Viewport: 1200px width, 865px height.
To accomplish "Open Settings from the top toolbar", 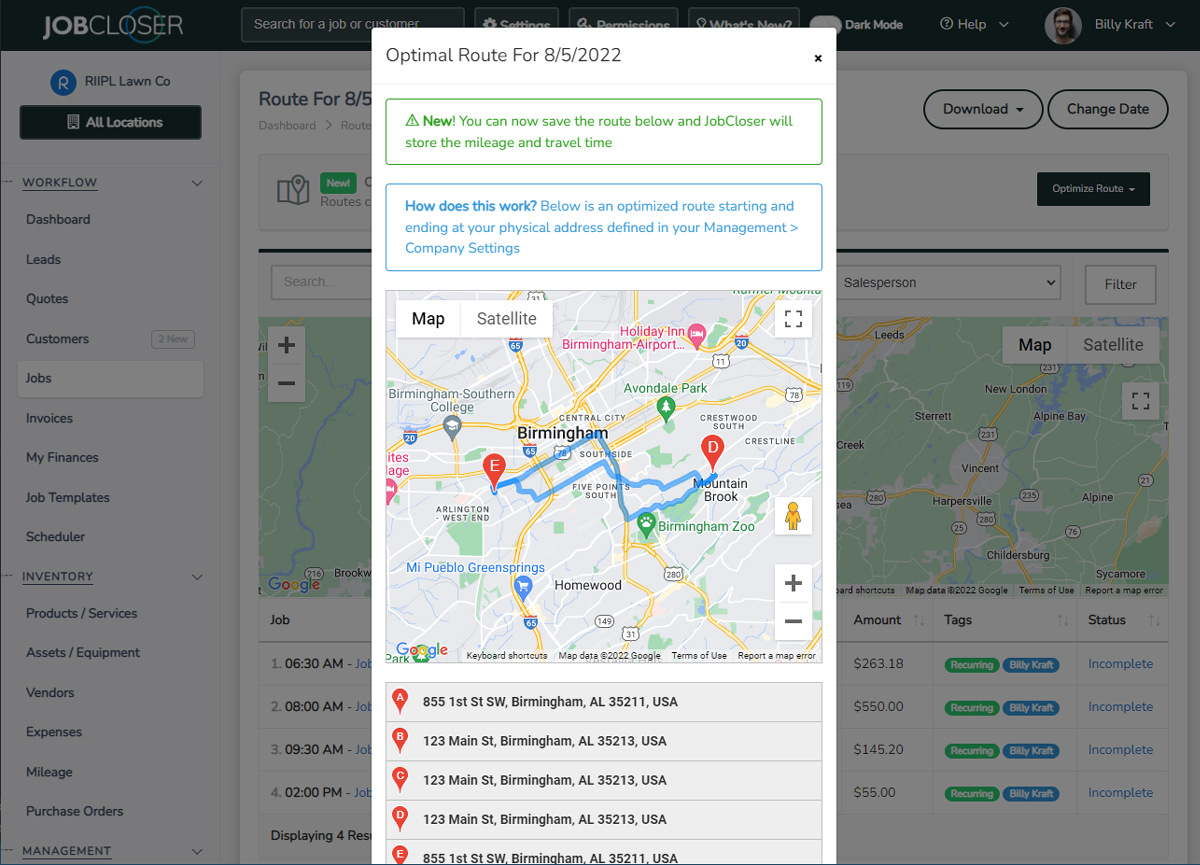I will click(516, 20).
